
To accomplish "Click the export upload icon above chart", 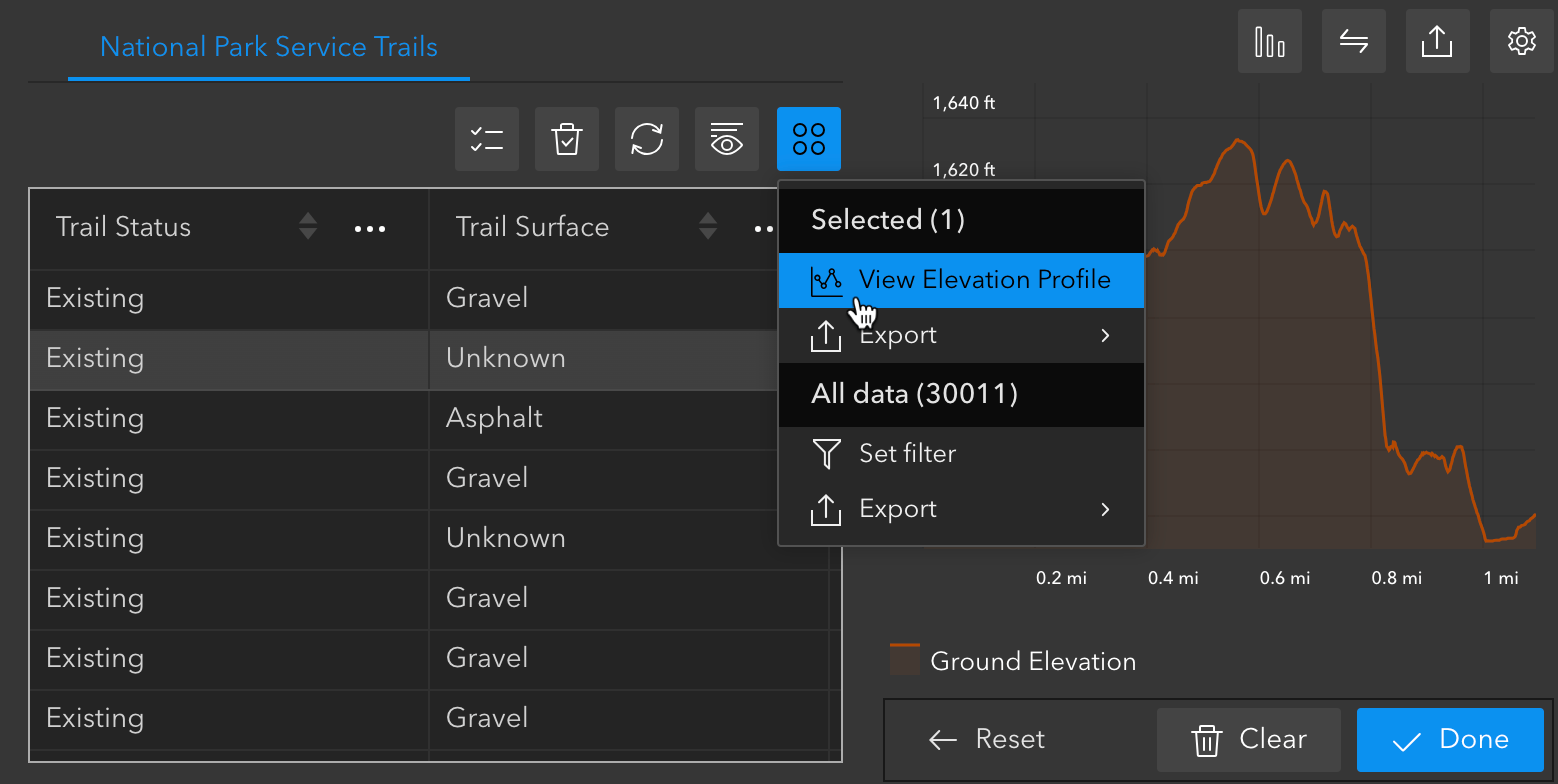I will pyautogui.click(x=1438, y=42).
